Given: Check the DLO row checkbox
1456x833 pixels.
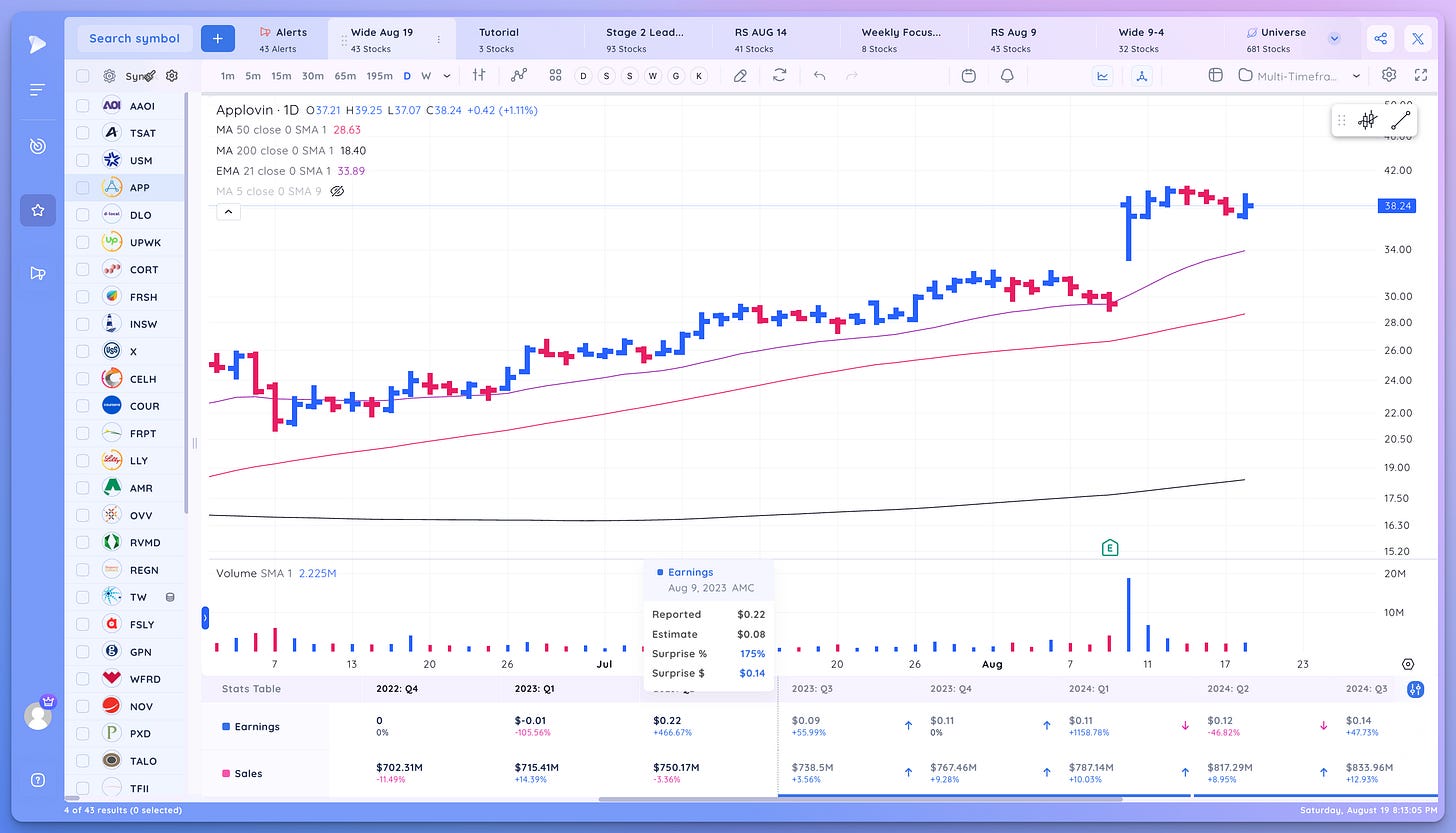Looking at the screenshot, I should pyautogui.click(x=83, y=215).
